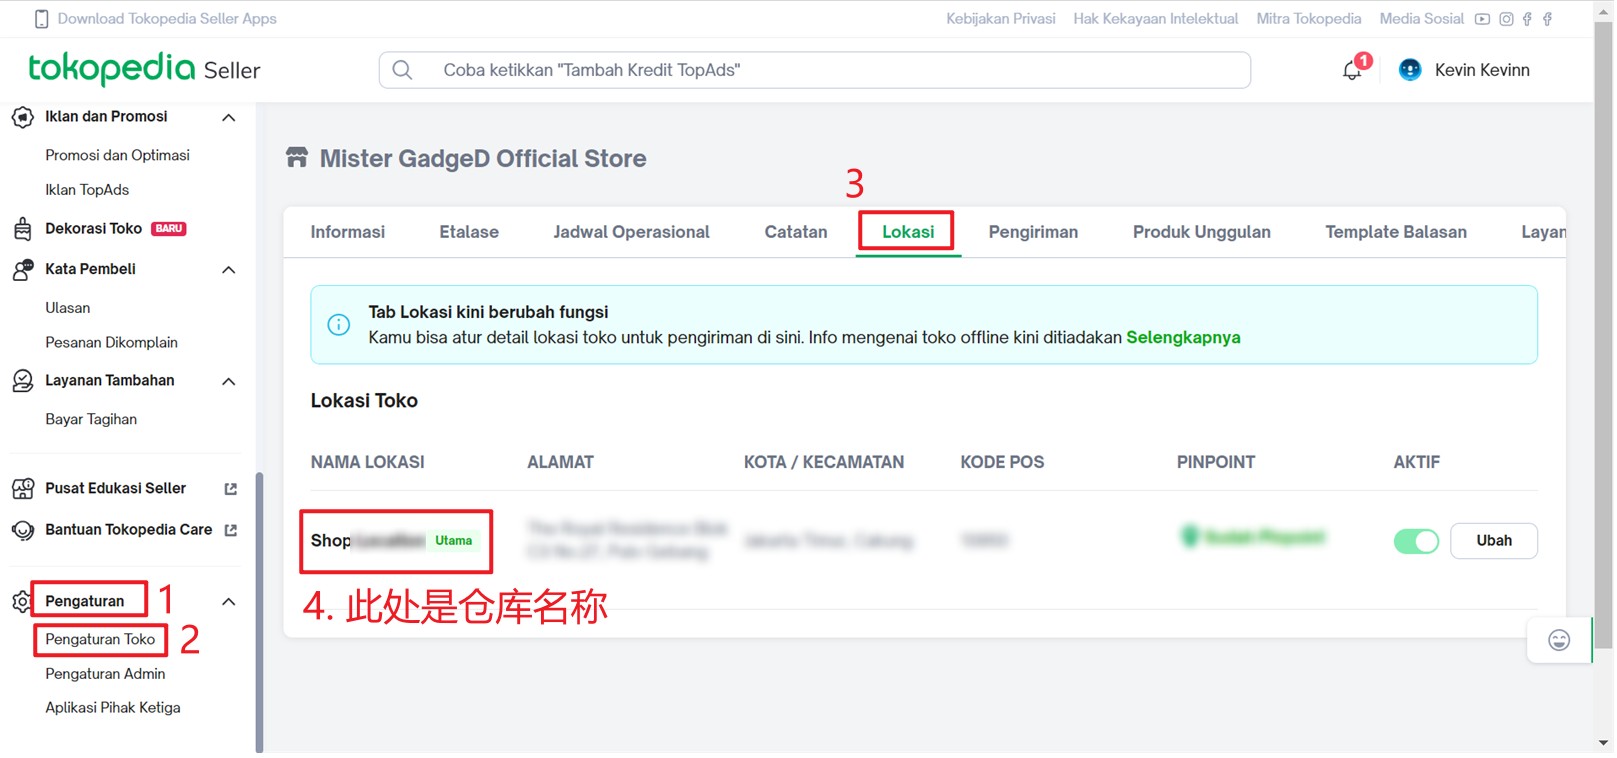Collapse the Pengaturan section

click(x=228, y=602)
